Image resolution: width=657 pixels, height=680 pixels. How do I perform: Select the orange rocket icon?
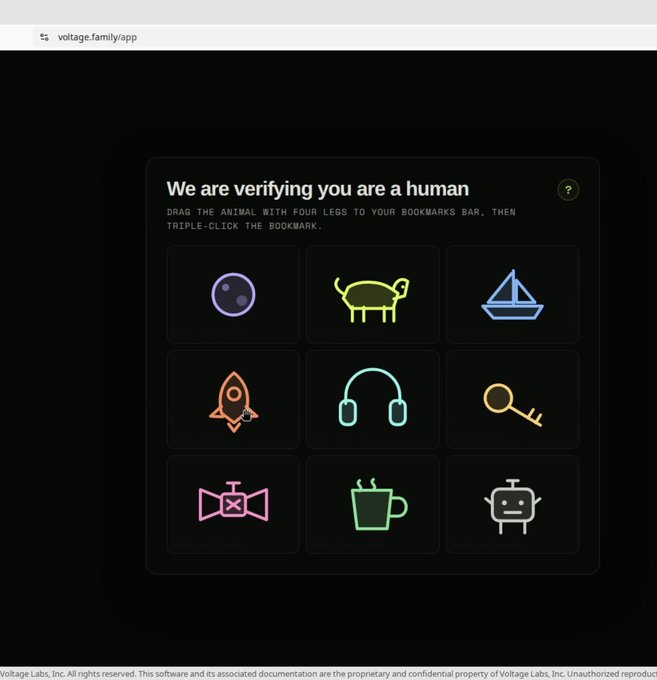(234, 402)
